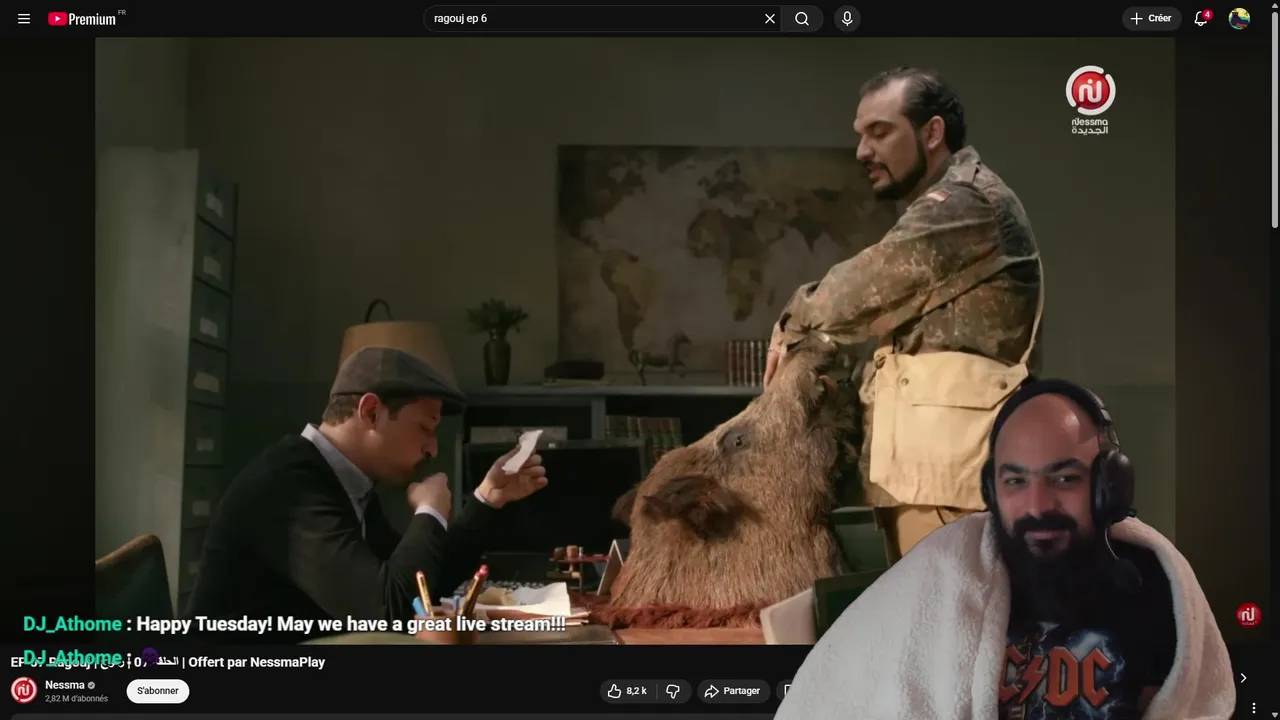
Task: Click the round Nessma badge at bottom right
Action: [1248, 615]
